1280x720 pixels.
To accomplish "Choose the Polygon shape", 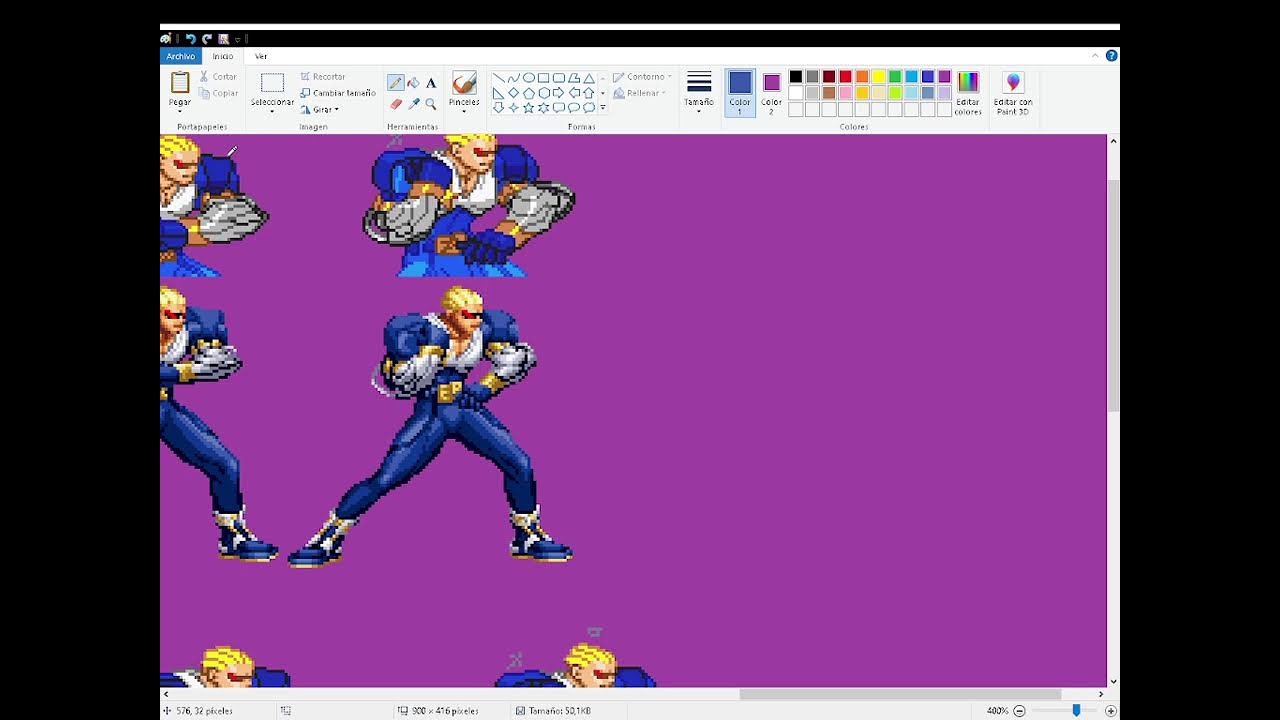I will (x=573, y=78).
